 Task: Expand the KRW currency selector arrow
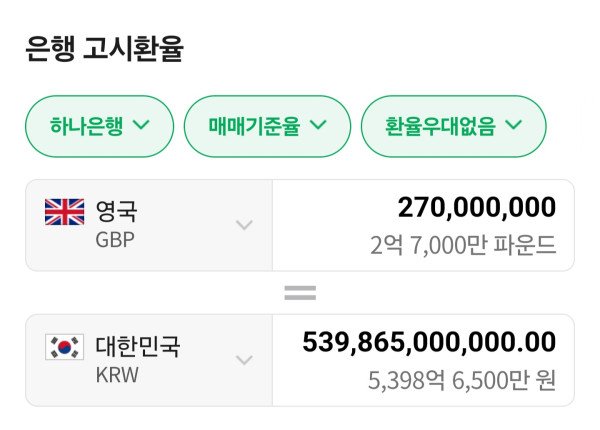[x=244, y=360]
